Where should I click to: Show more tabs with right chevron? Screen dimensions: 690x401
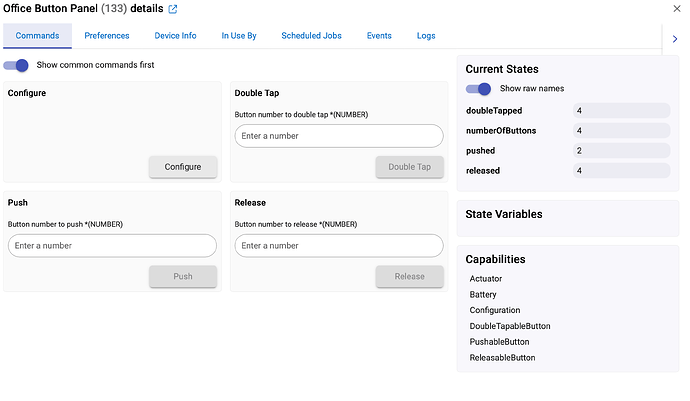point(675,39)
